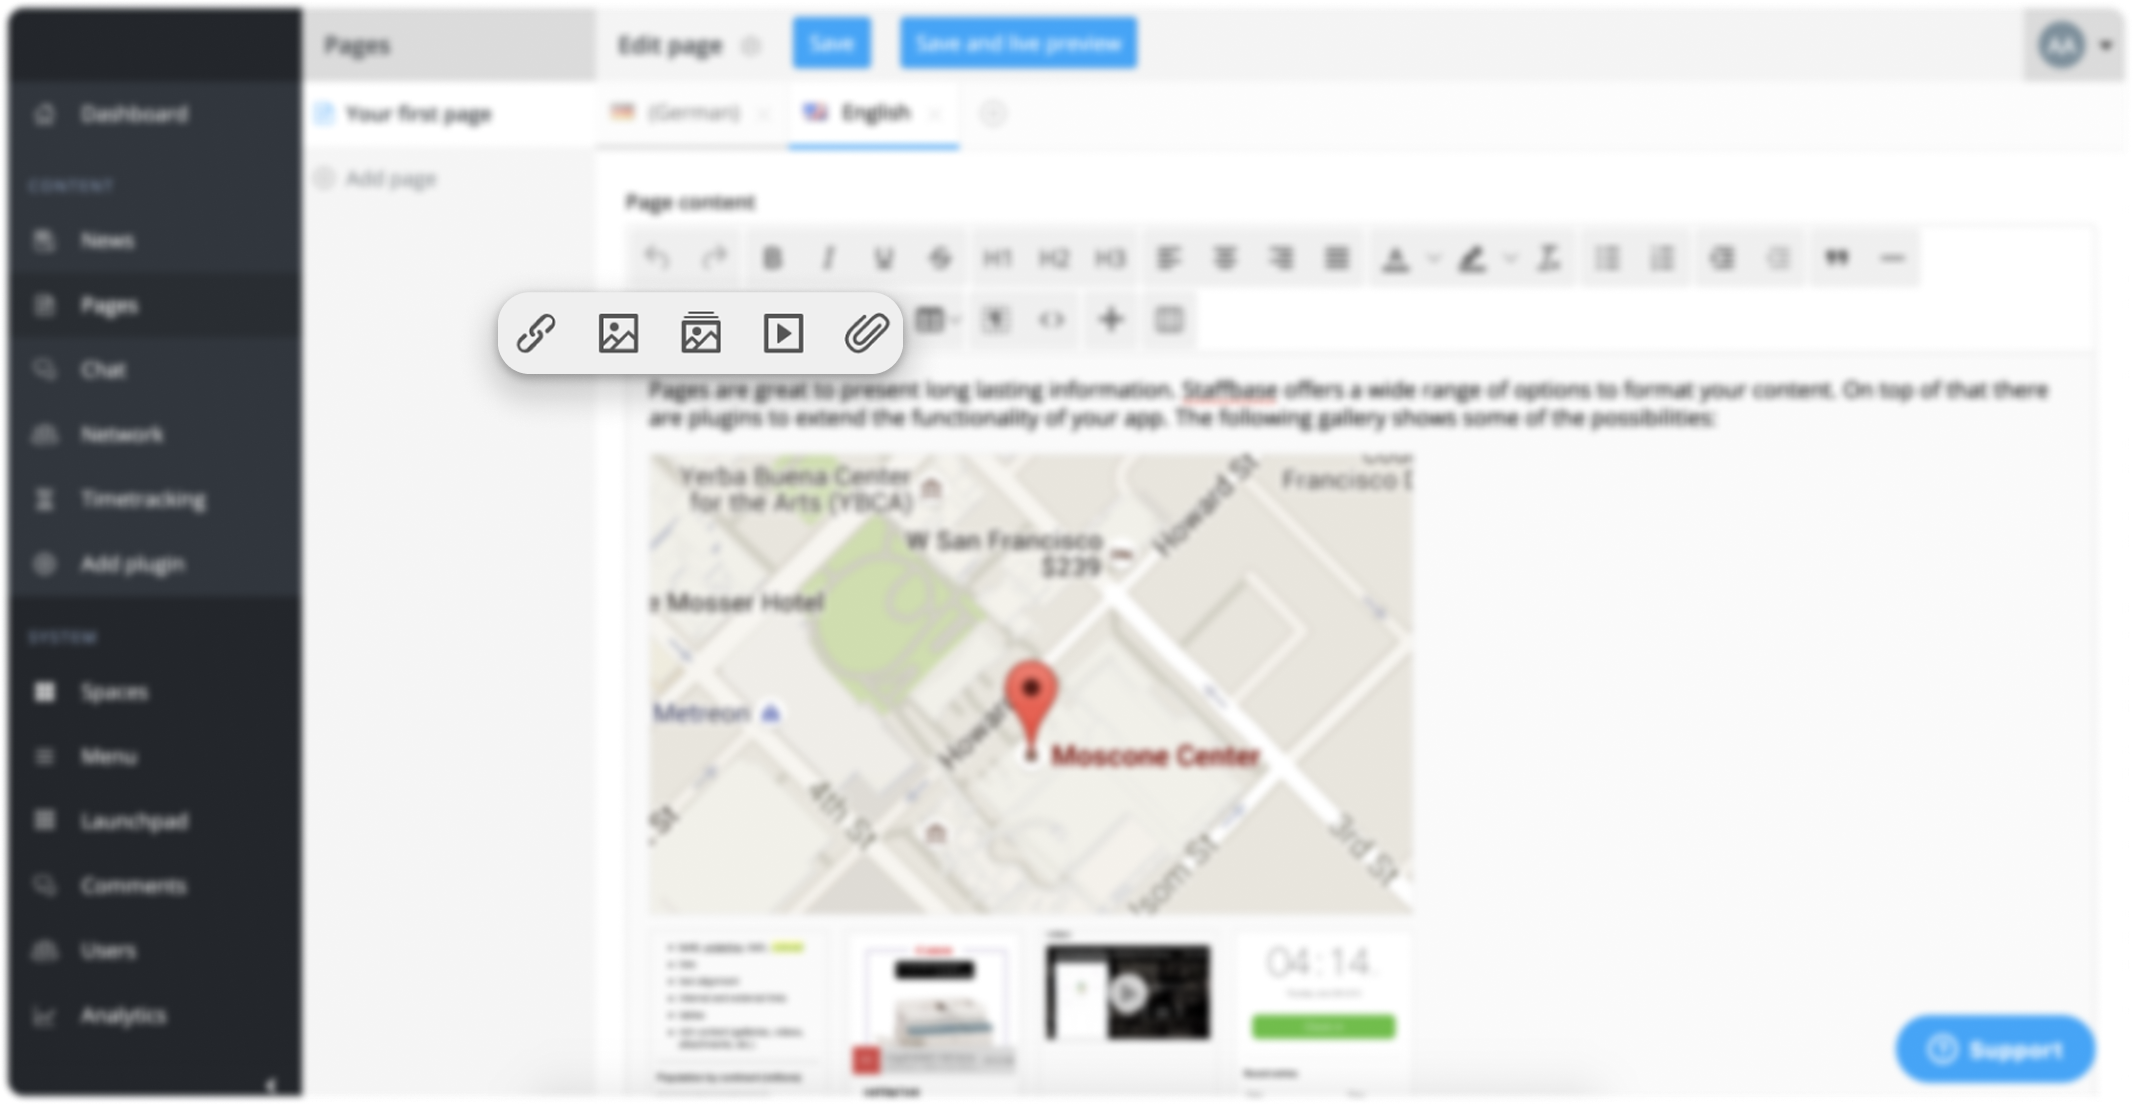2134x1104 pixels.
Task: Switch to the English language tab
Action: pyautogui.click(x=873, y=113)
